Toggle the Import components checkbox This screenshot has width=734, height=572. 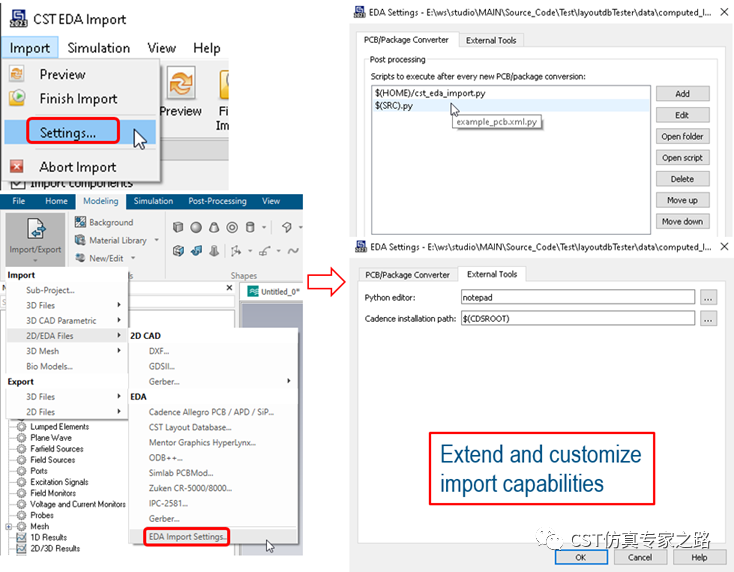17,183
